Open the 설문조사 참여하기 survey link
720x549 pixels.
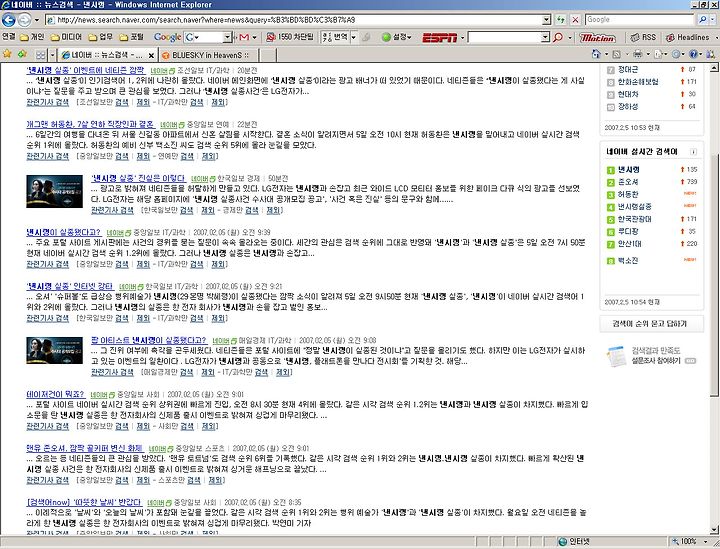[x=656, y=361]
